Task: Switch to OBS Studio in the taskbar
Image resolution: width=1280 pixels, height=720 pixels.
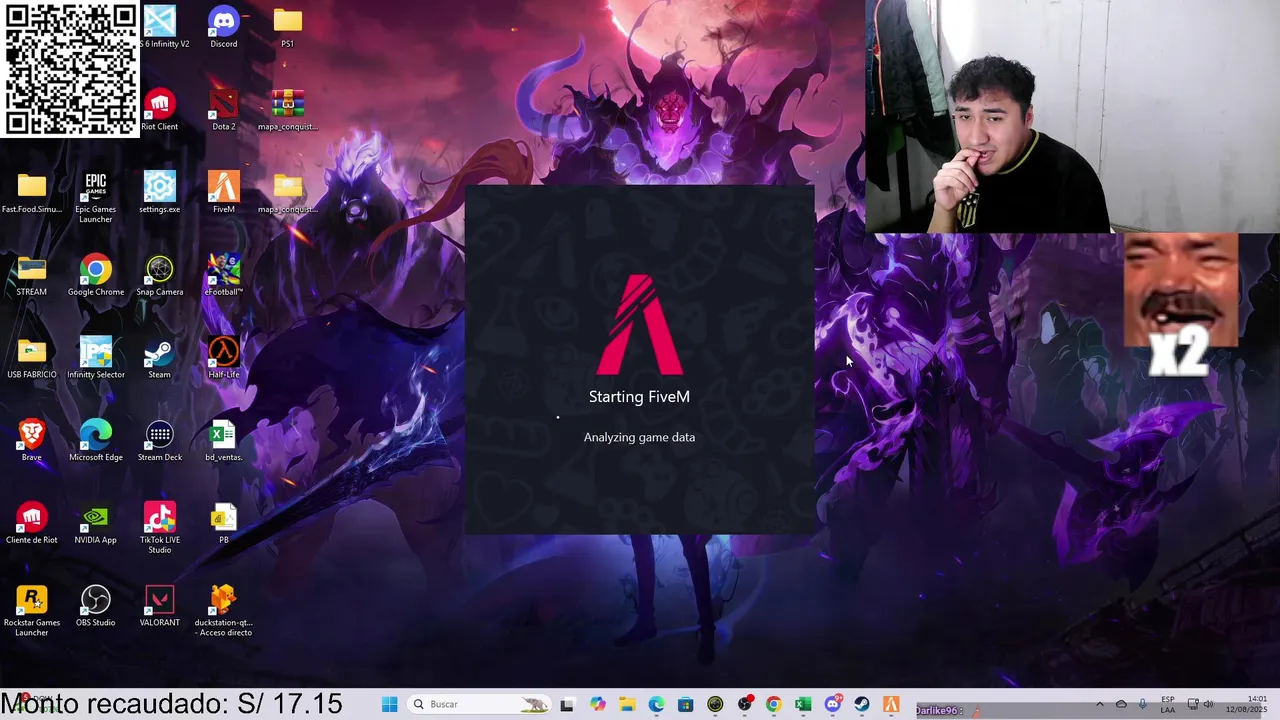Action: [x=744, y=704]
